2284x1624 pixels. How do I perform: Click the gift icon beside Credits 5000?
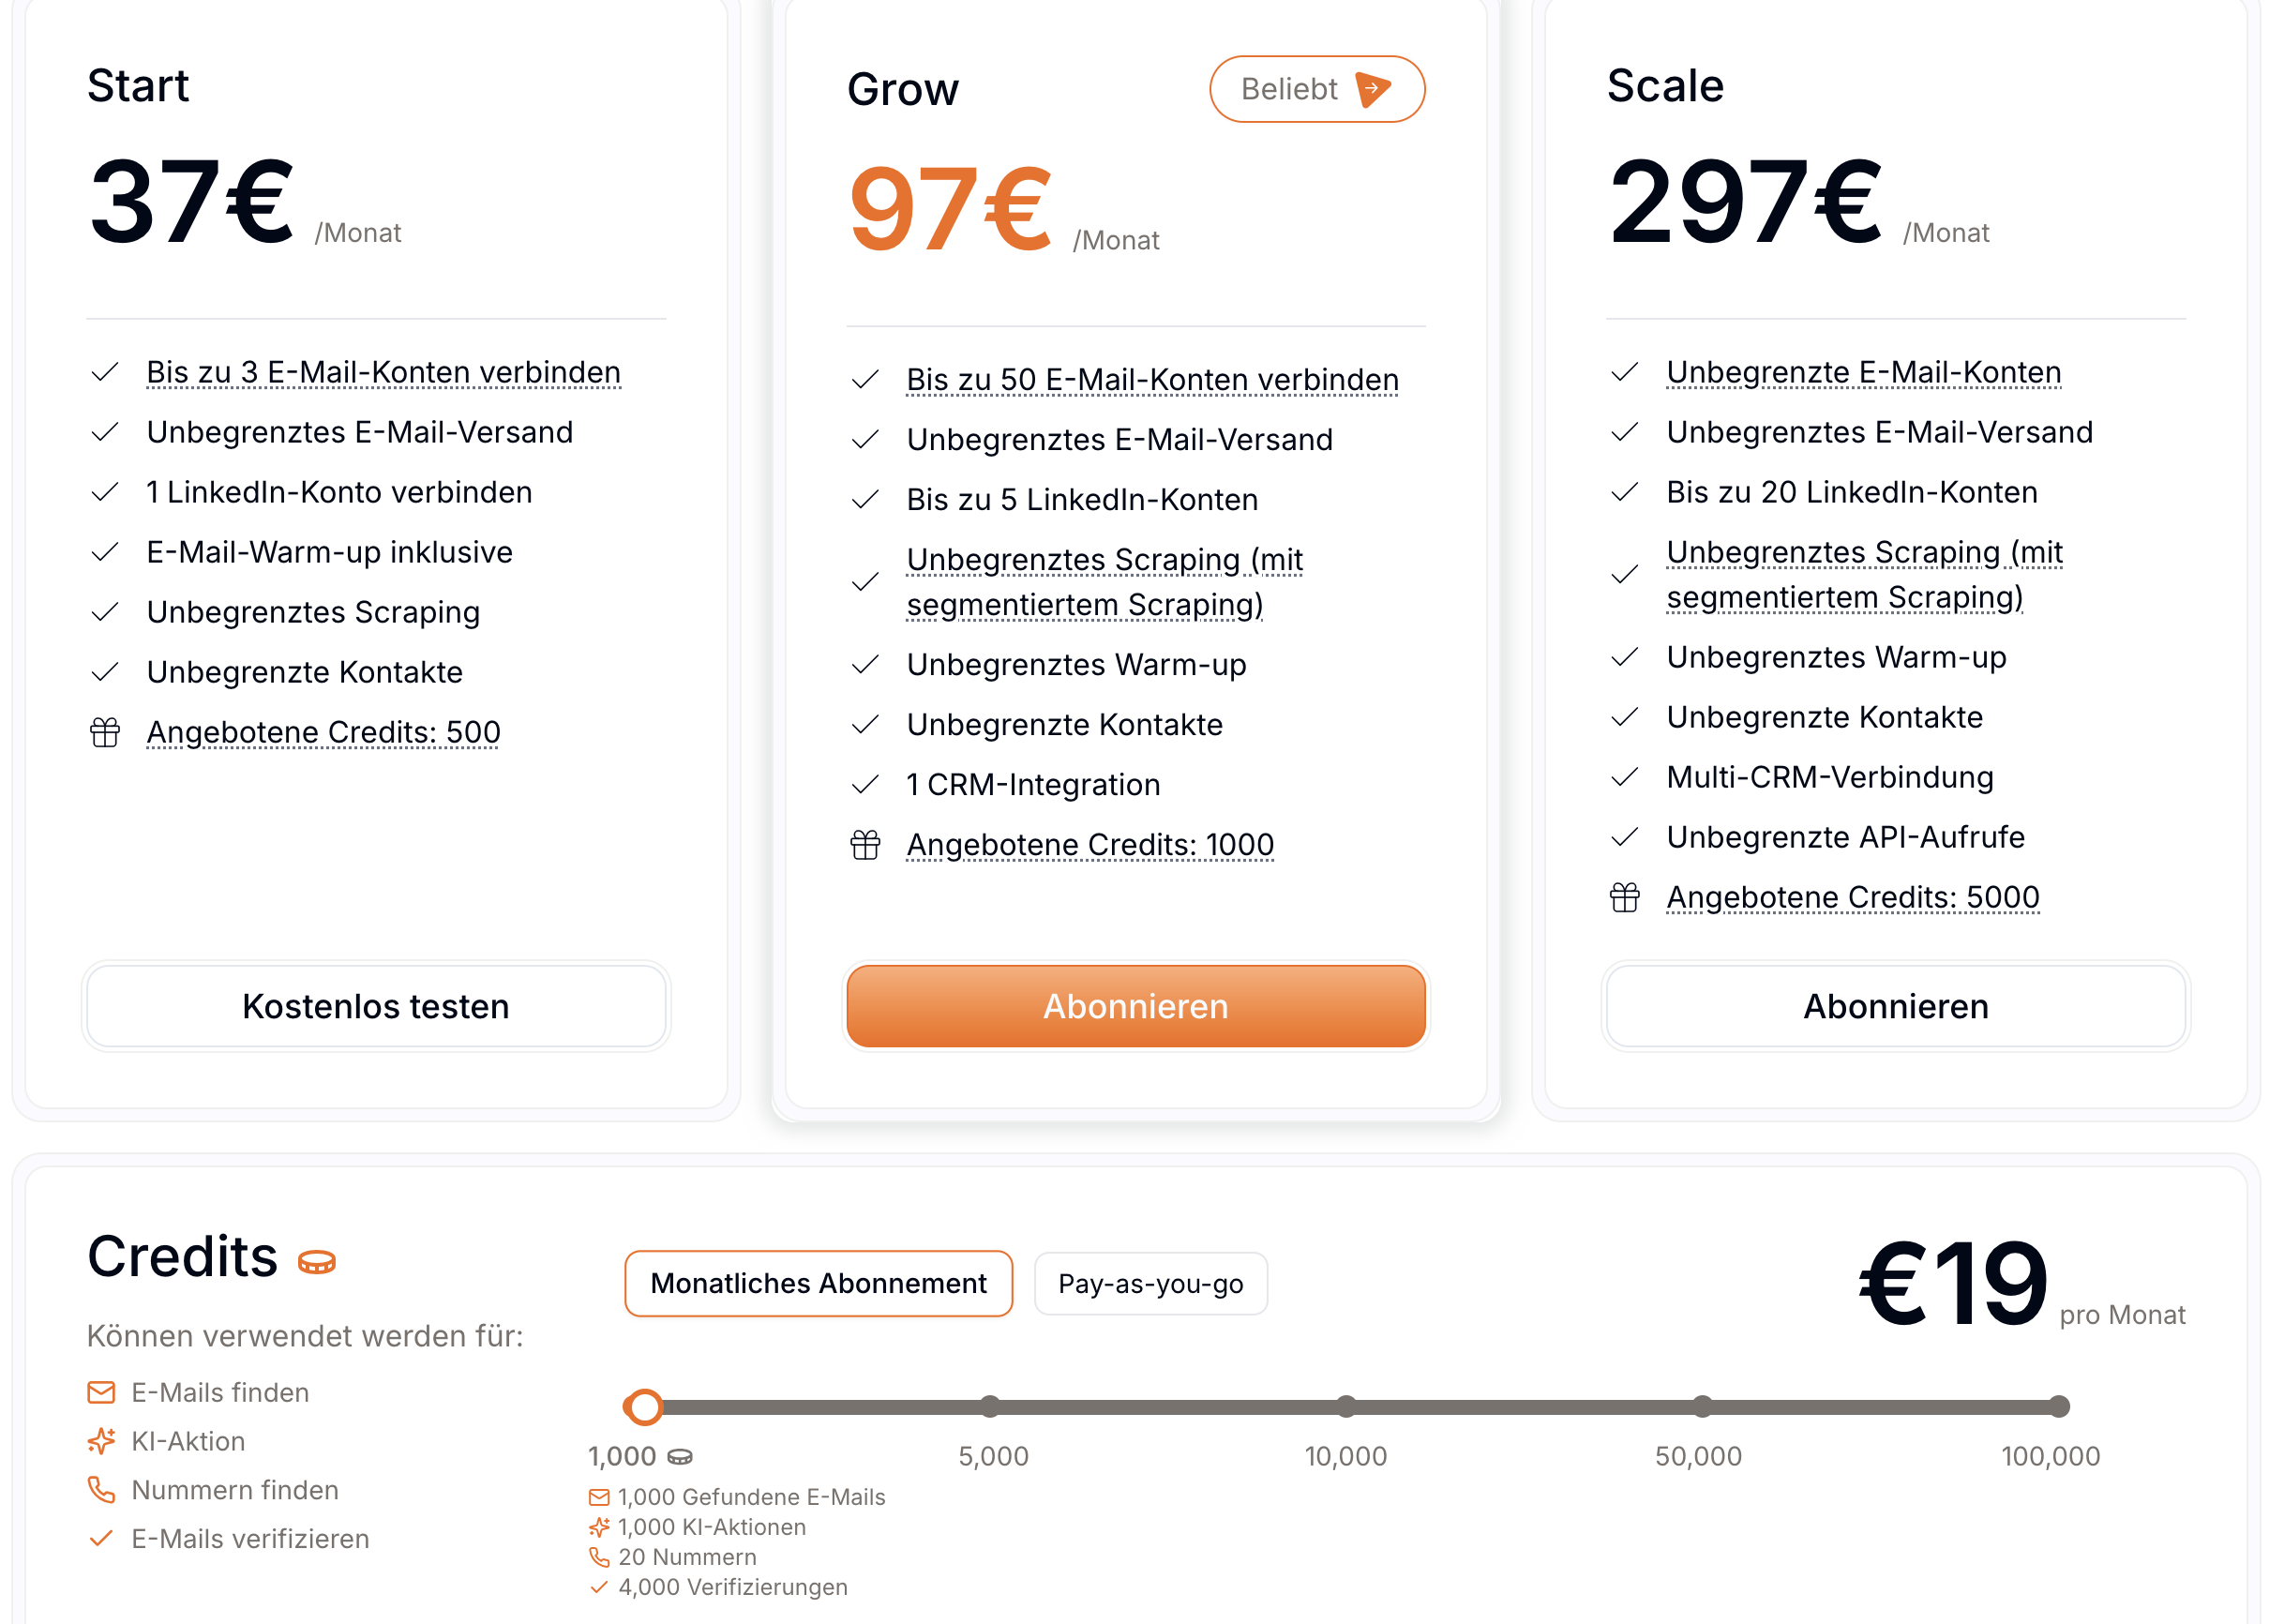[1625, 898]
